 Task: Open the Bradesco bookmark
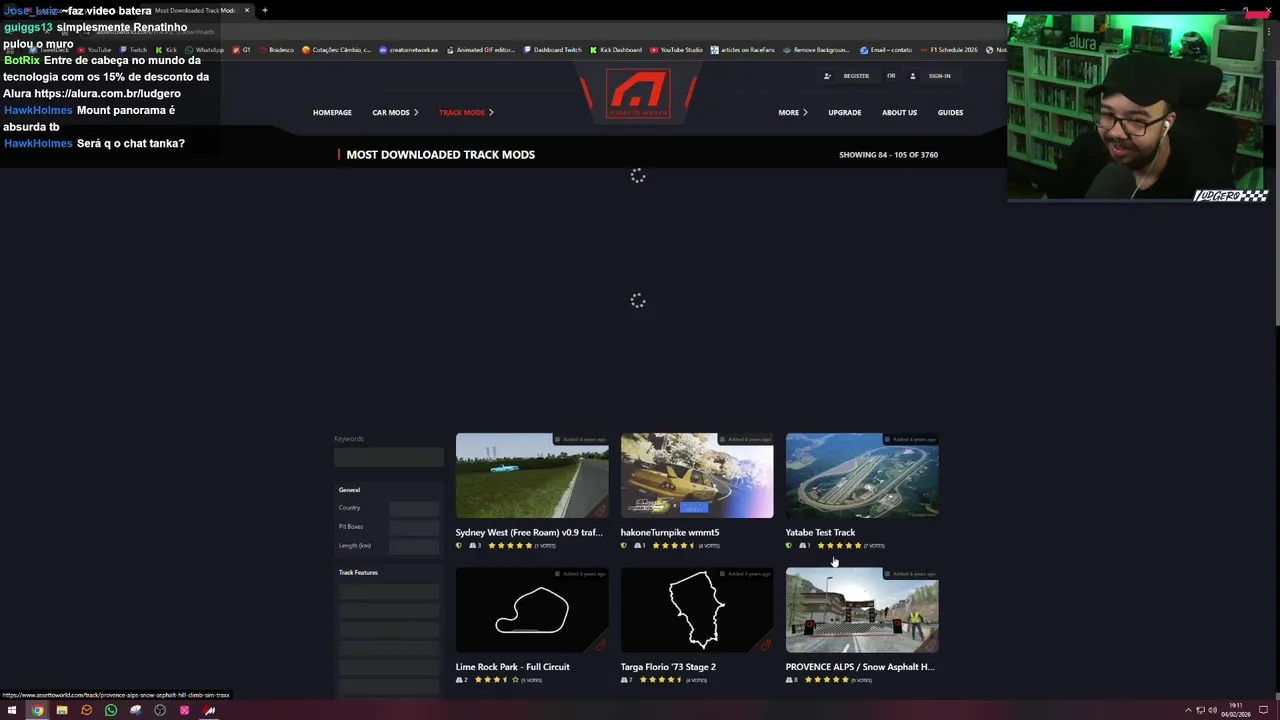coord(276,50)
